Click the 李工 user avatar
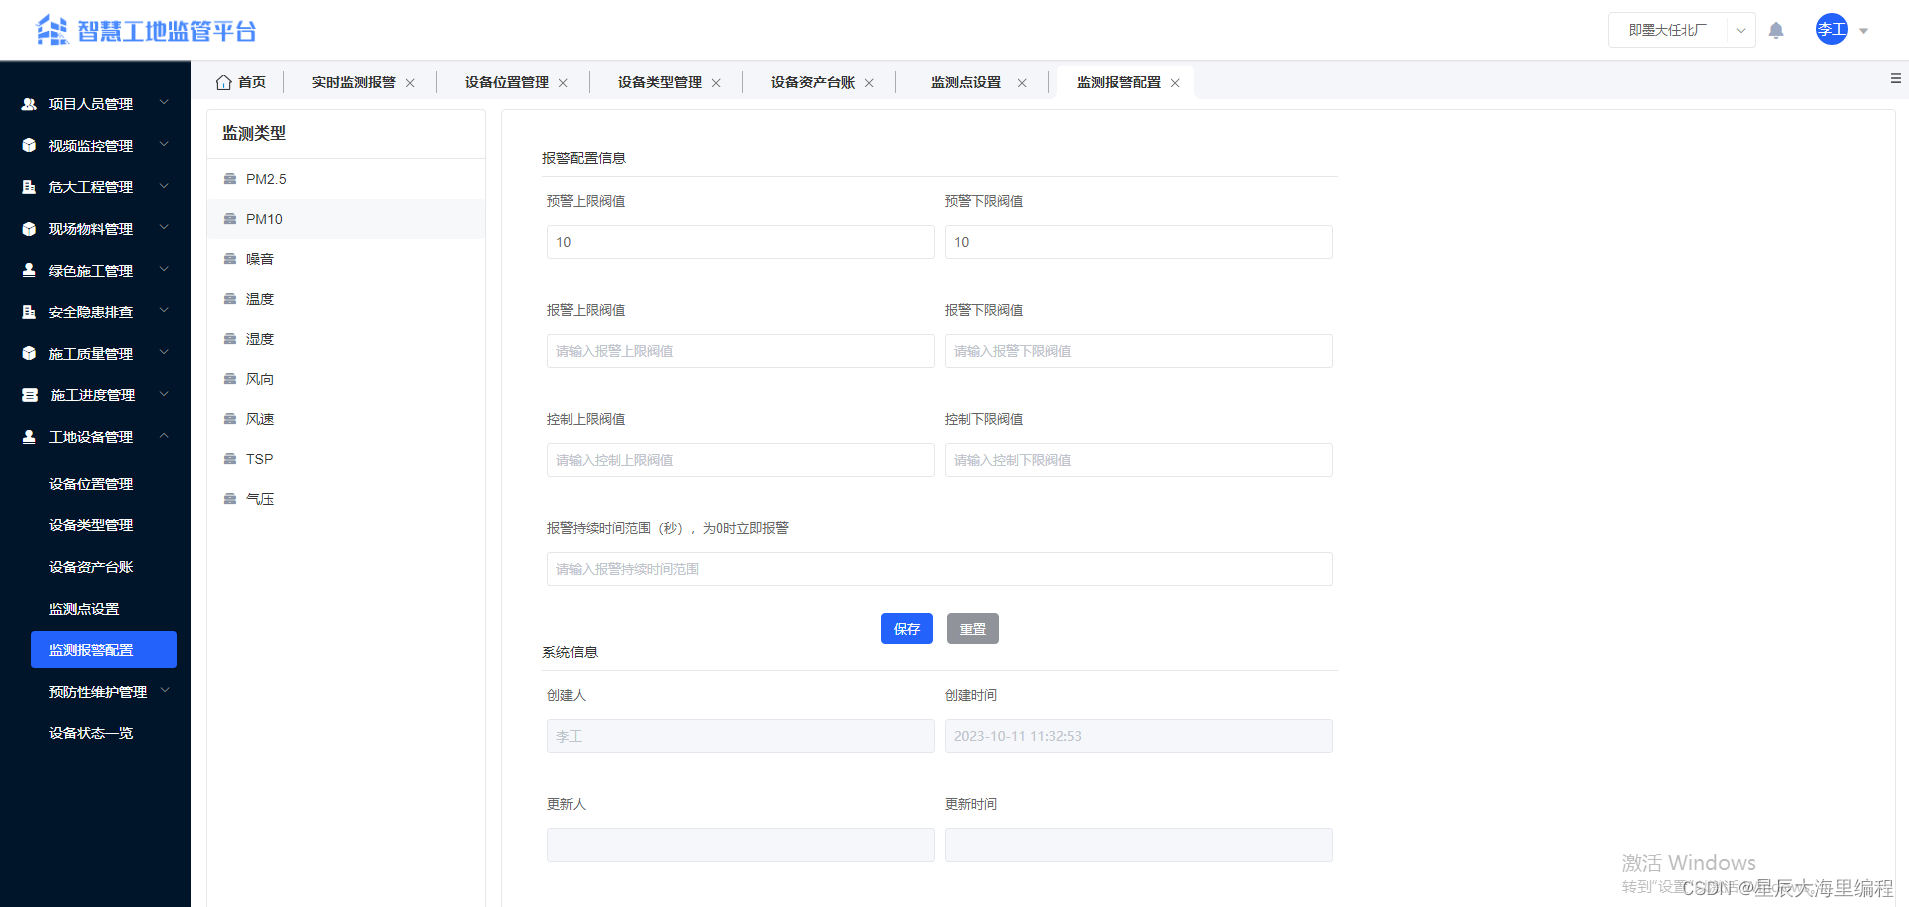This screenshot has height=907, width=1909. [x=1832, y=29]
